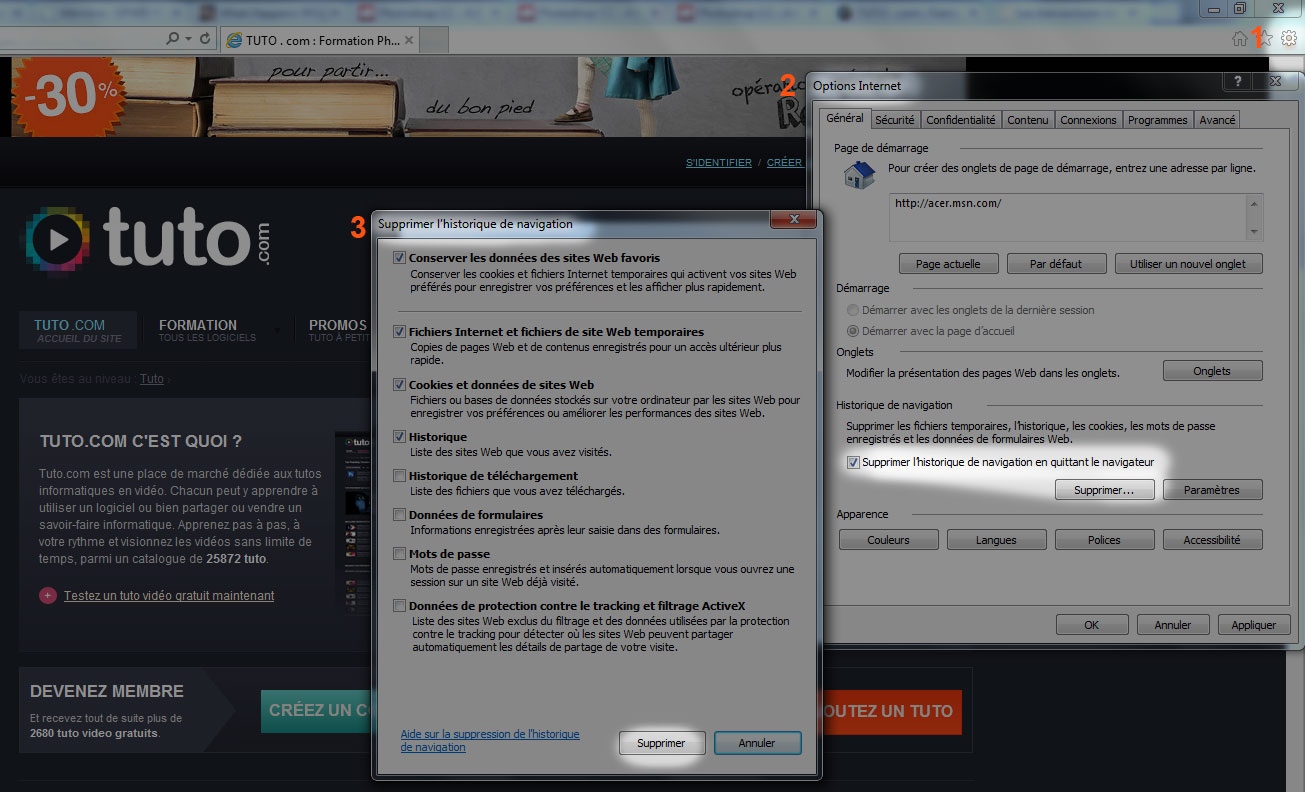Open Aide sur la suppression de l'historique link
1305x792 pixels.
[489, 740]
